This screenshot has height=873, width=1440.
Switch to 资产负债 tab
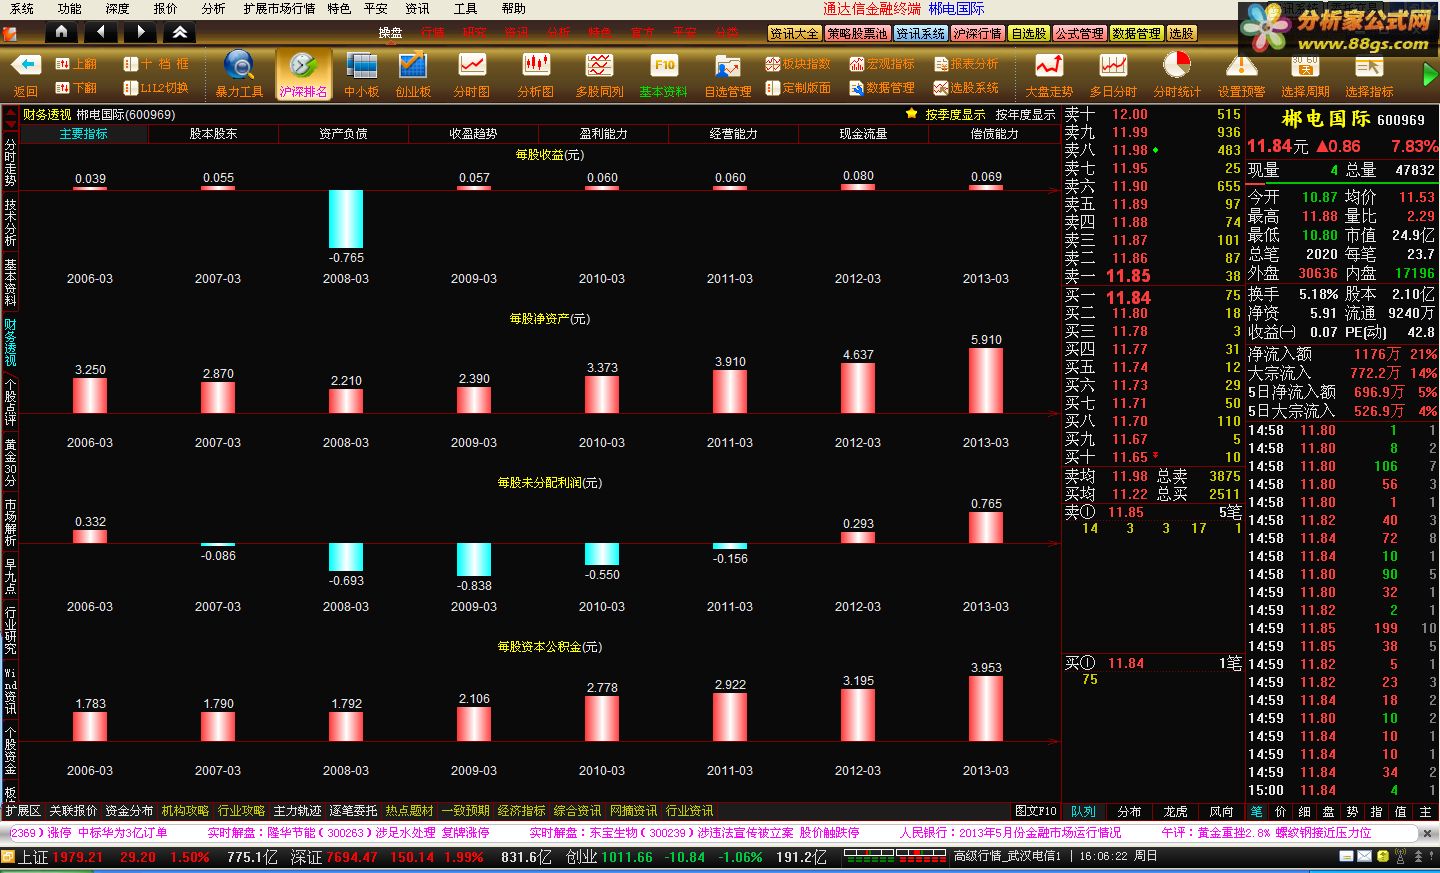(343, 134)
